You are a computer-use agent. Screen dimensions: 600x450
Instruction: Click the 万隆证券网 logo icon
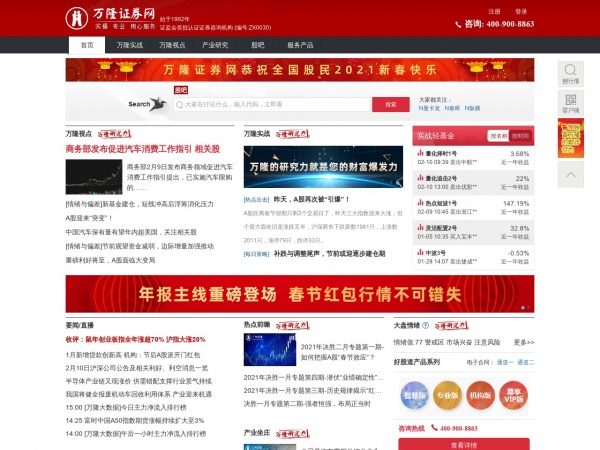point(77,18)
